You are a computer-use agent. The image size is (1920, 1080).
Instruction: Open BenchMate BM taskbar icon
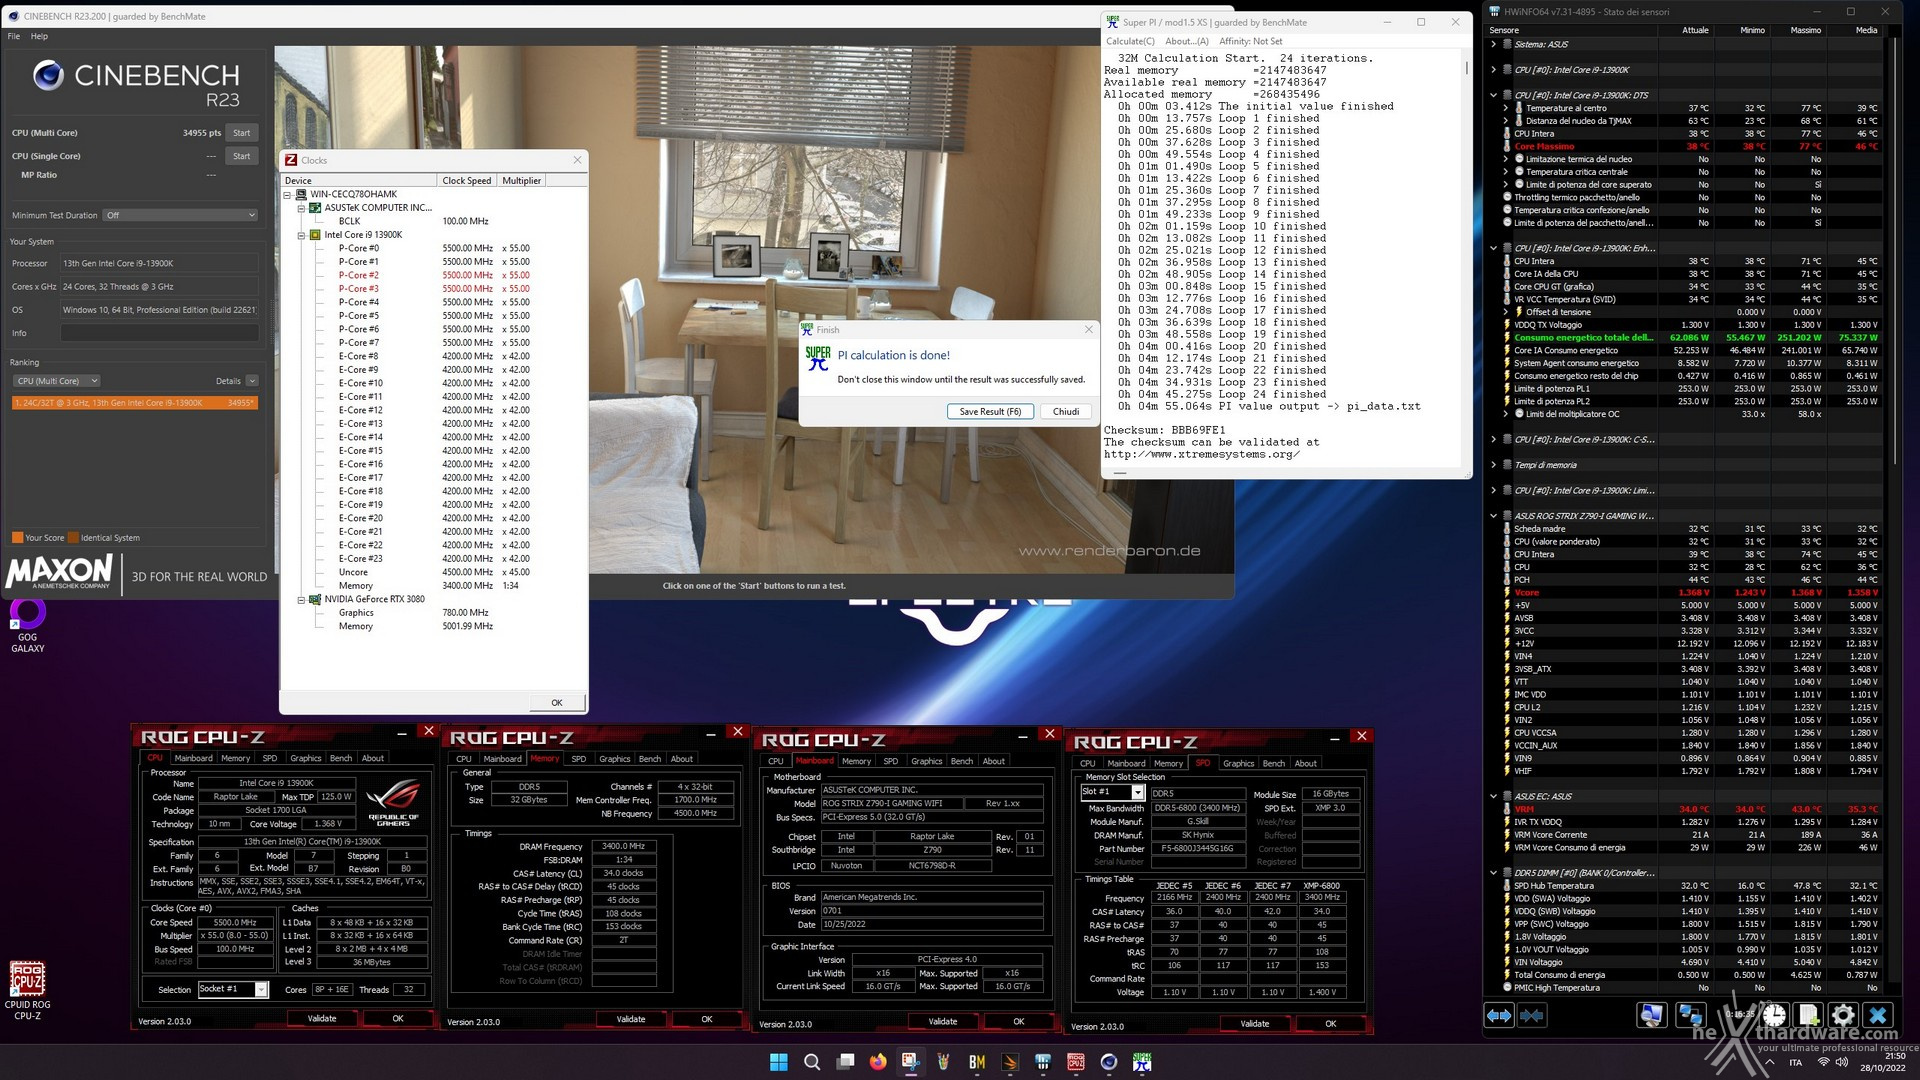[977, 1062]
